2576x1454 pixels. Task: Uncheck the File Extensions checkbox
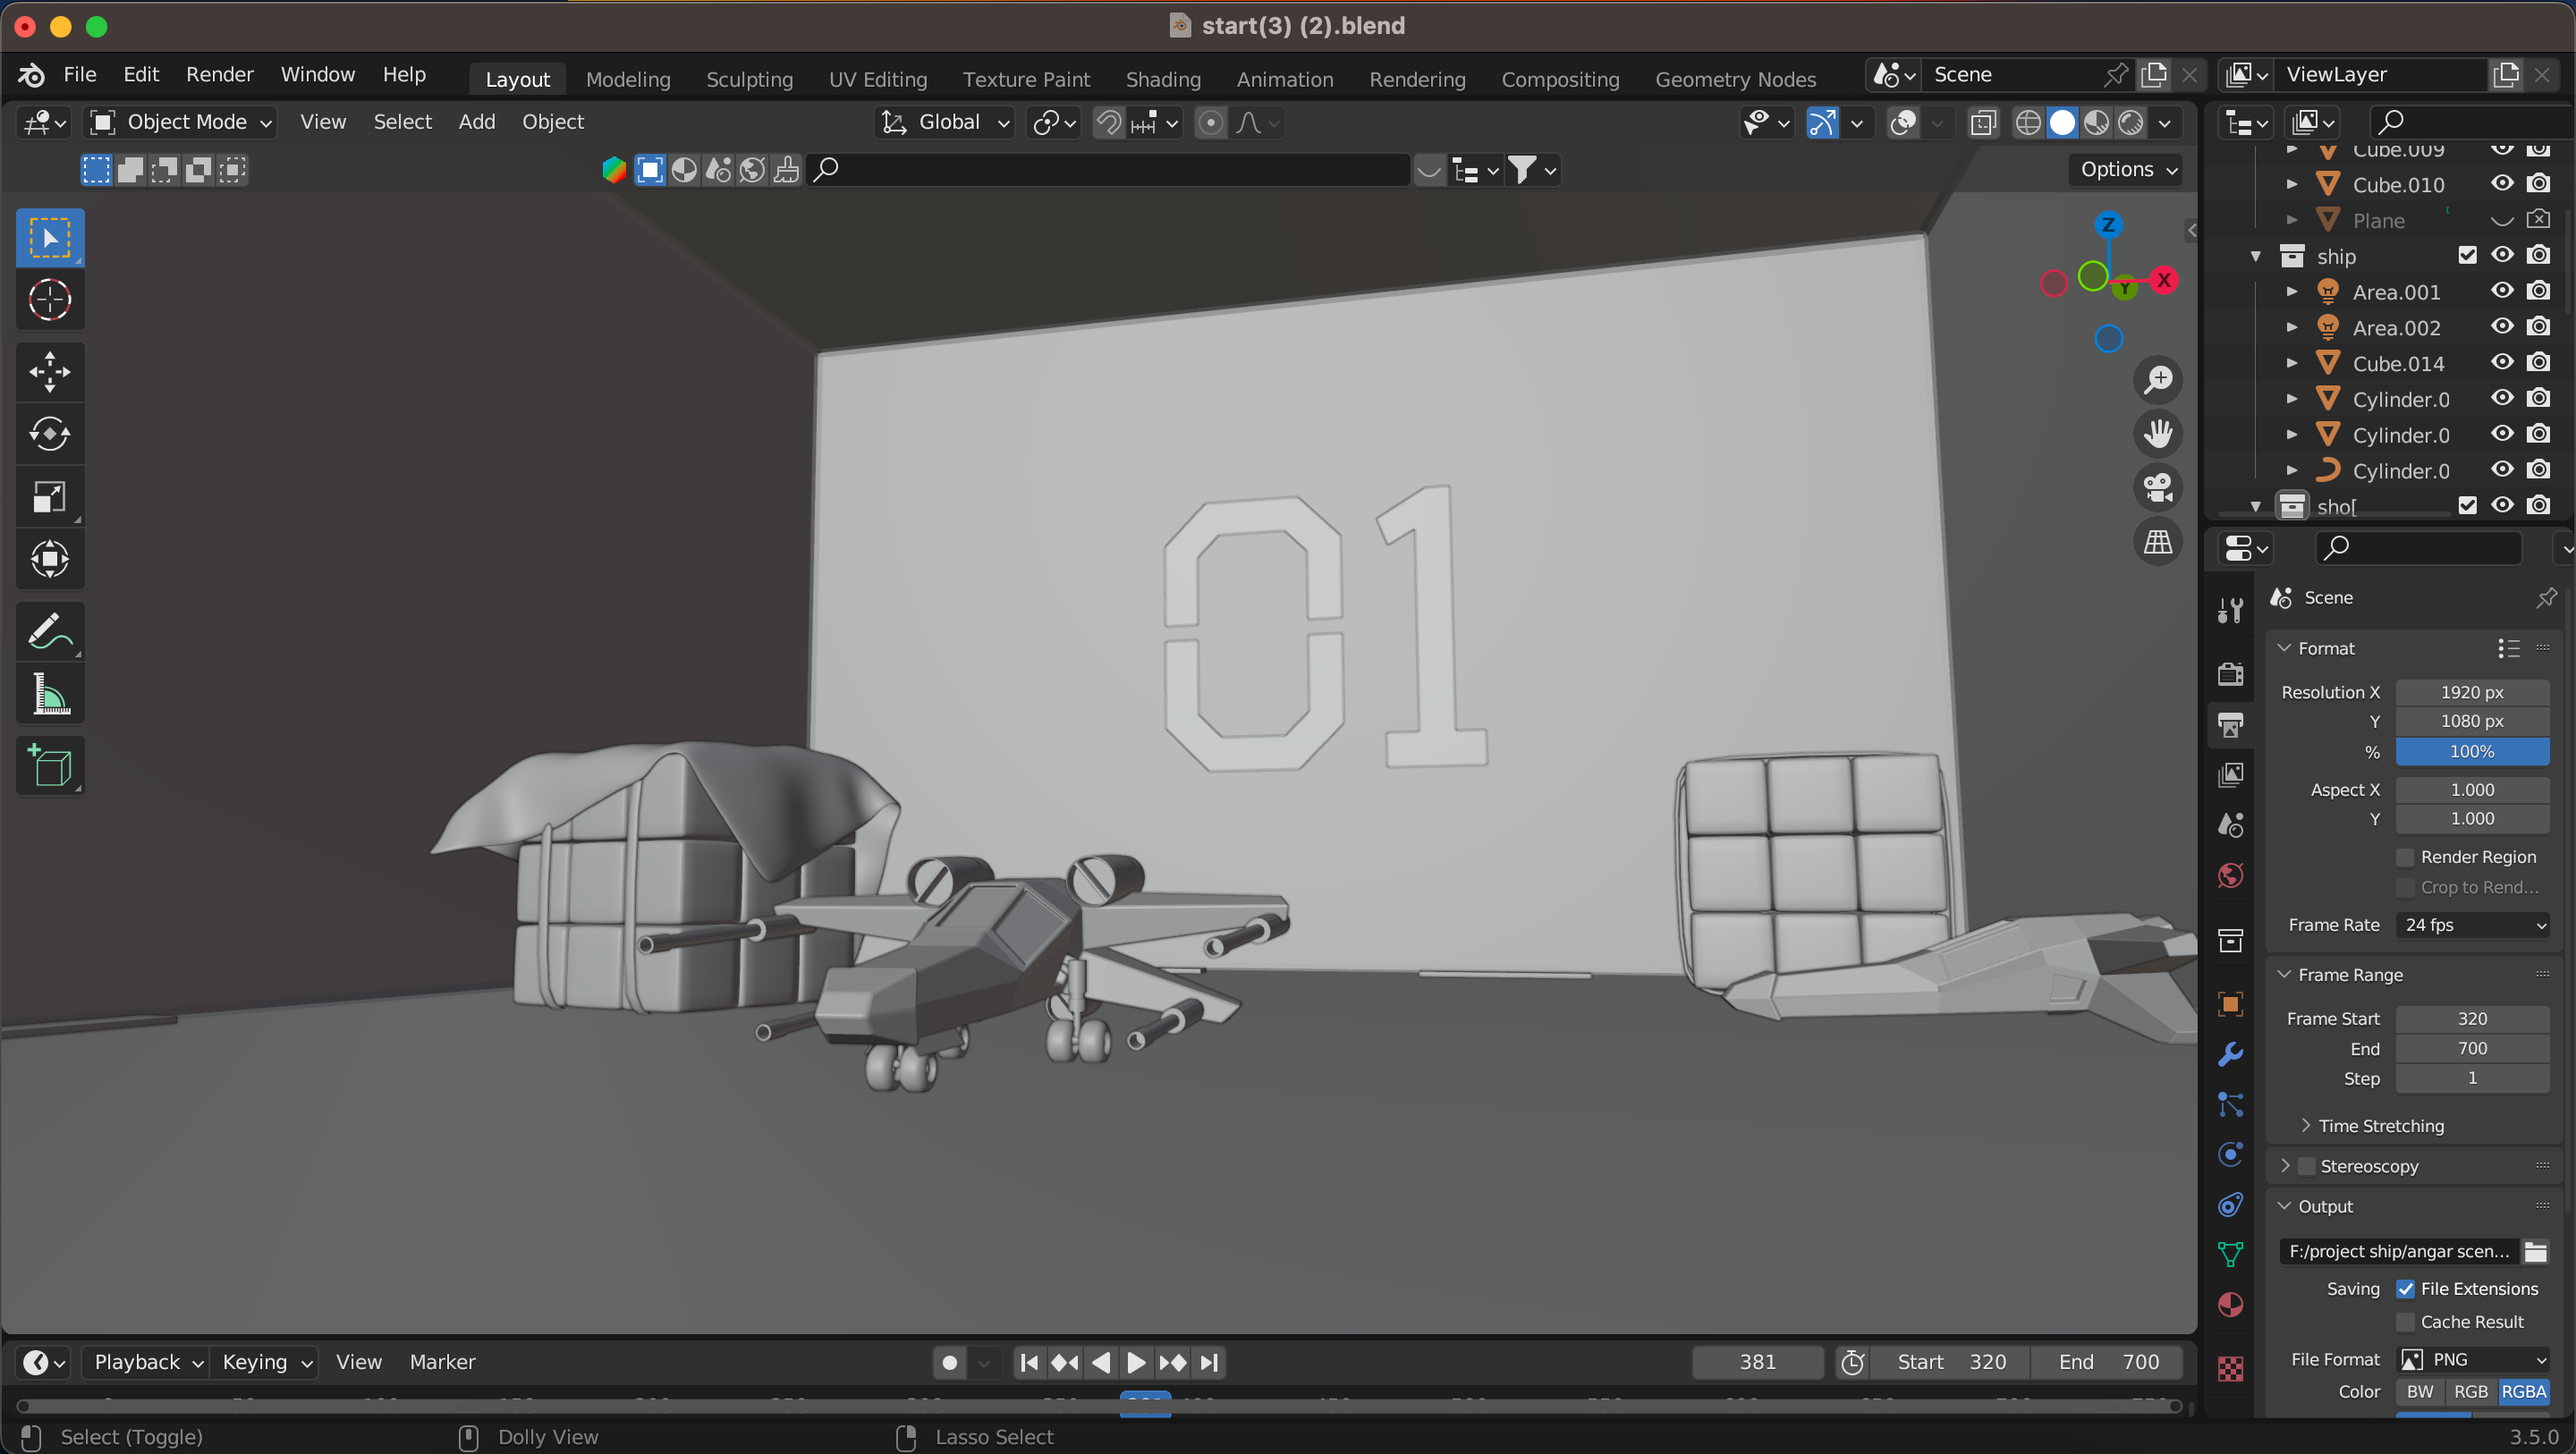2406,1289
